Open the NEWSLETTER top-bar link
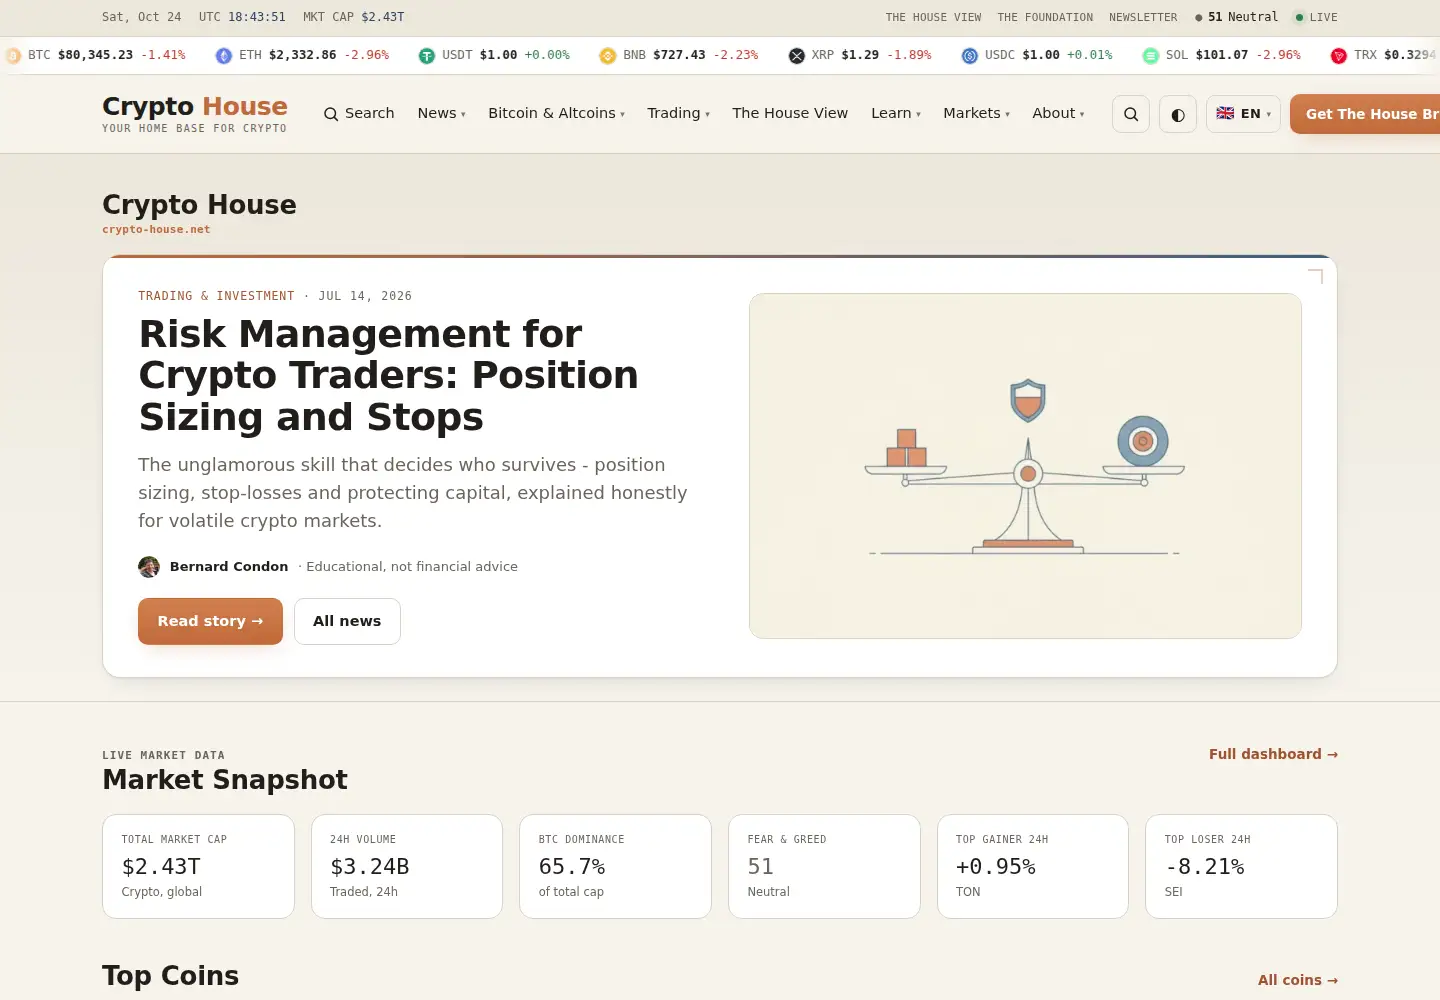Screen dimensions: 1440x1000 [1143, 17]
